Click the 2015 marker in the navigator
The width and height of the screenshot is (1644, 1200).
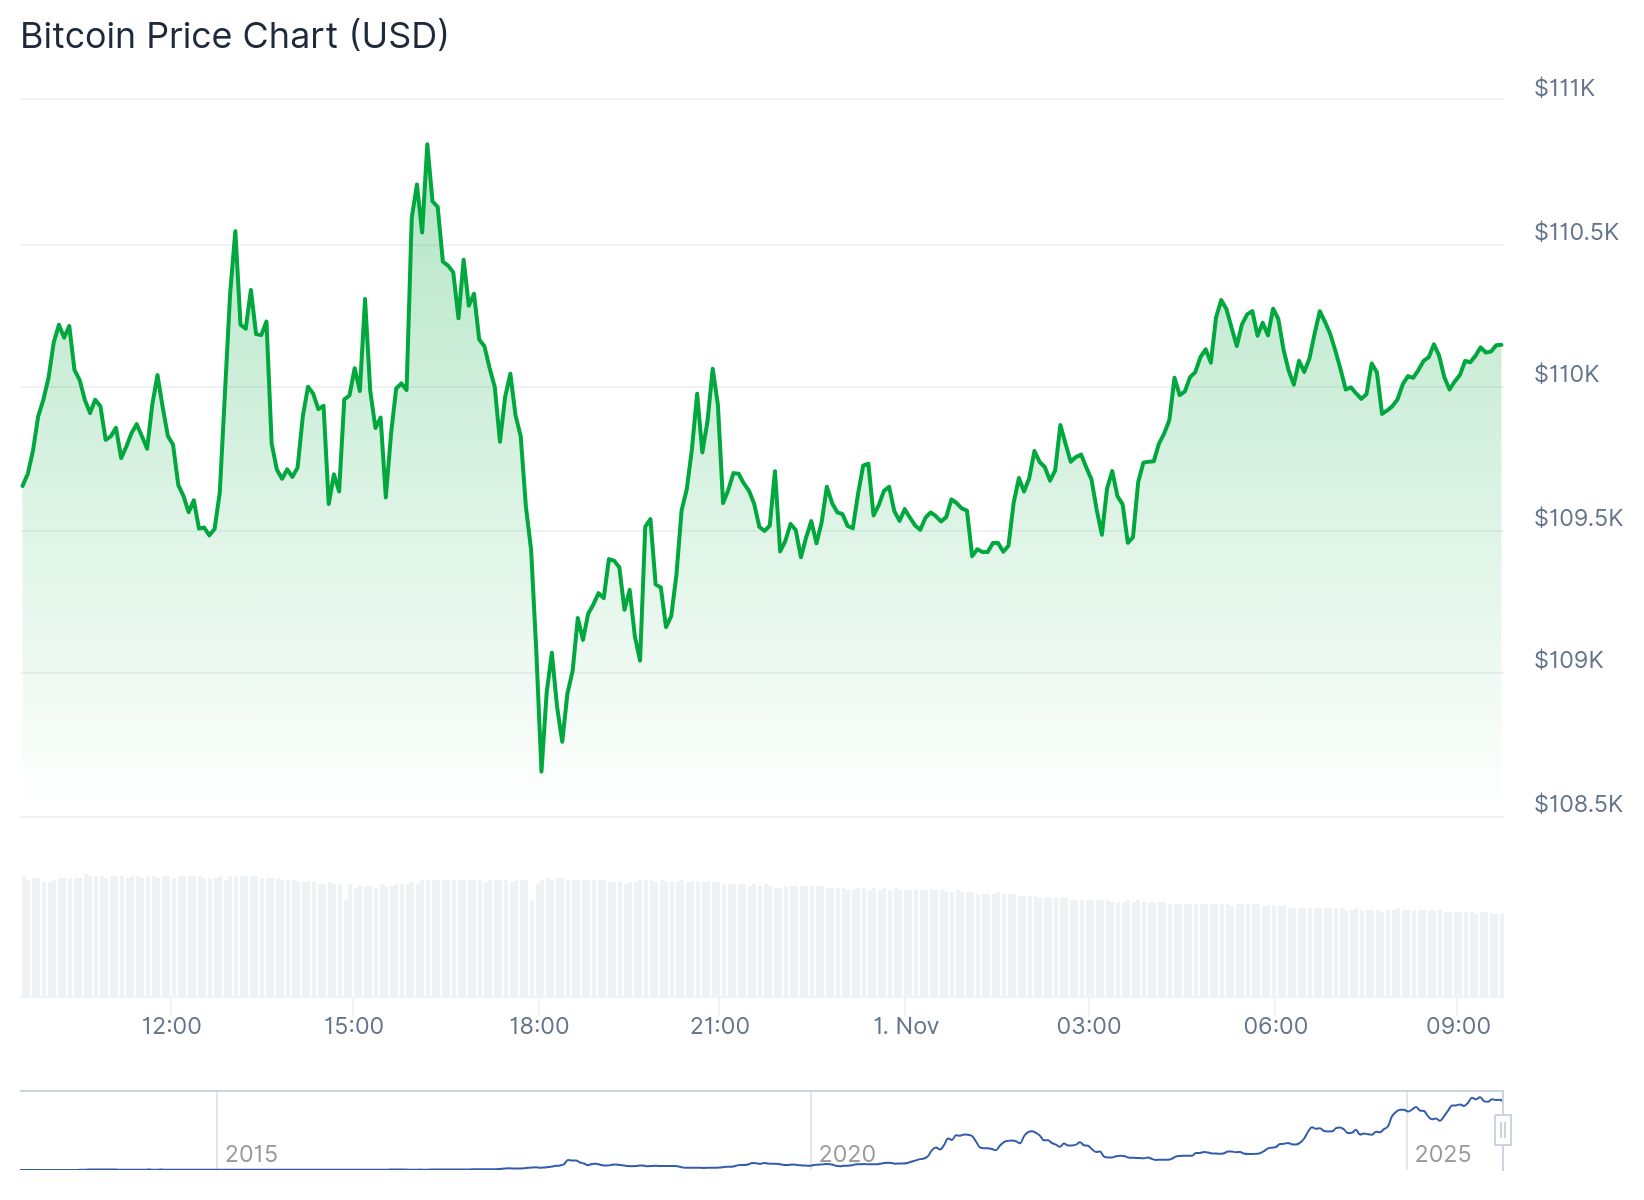251,1154
